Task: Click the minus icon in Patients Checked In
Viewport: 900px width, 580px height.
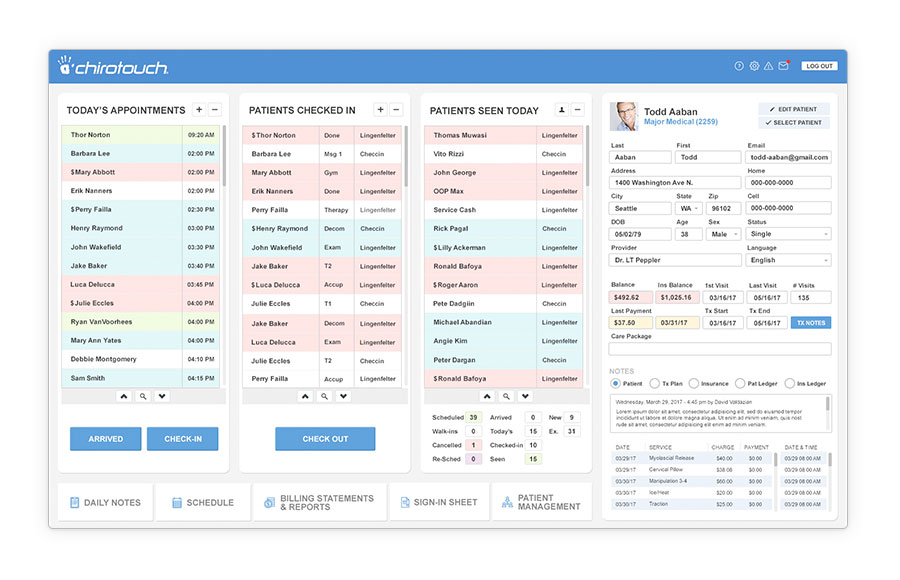Action: [x=396, y=110]
